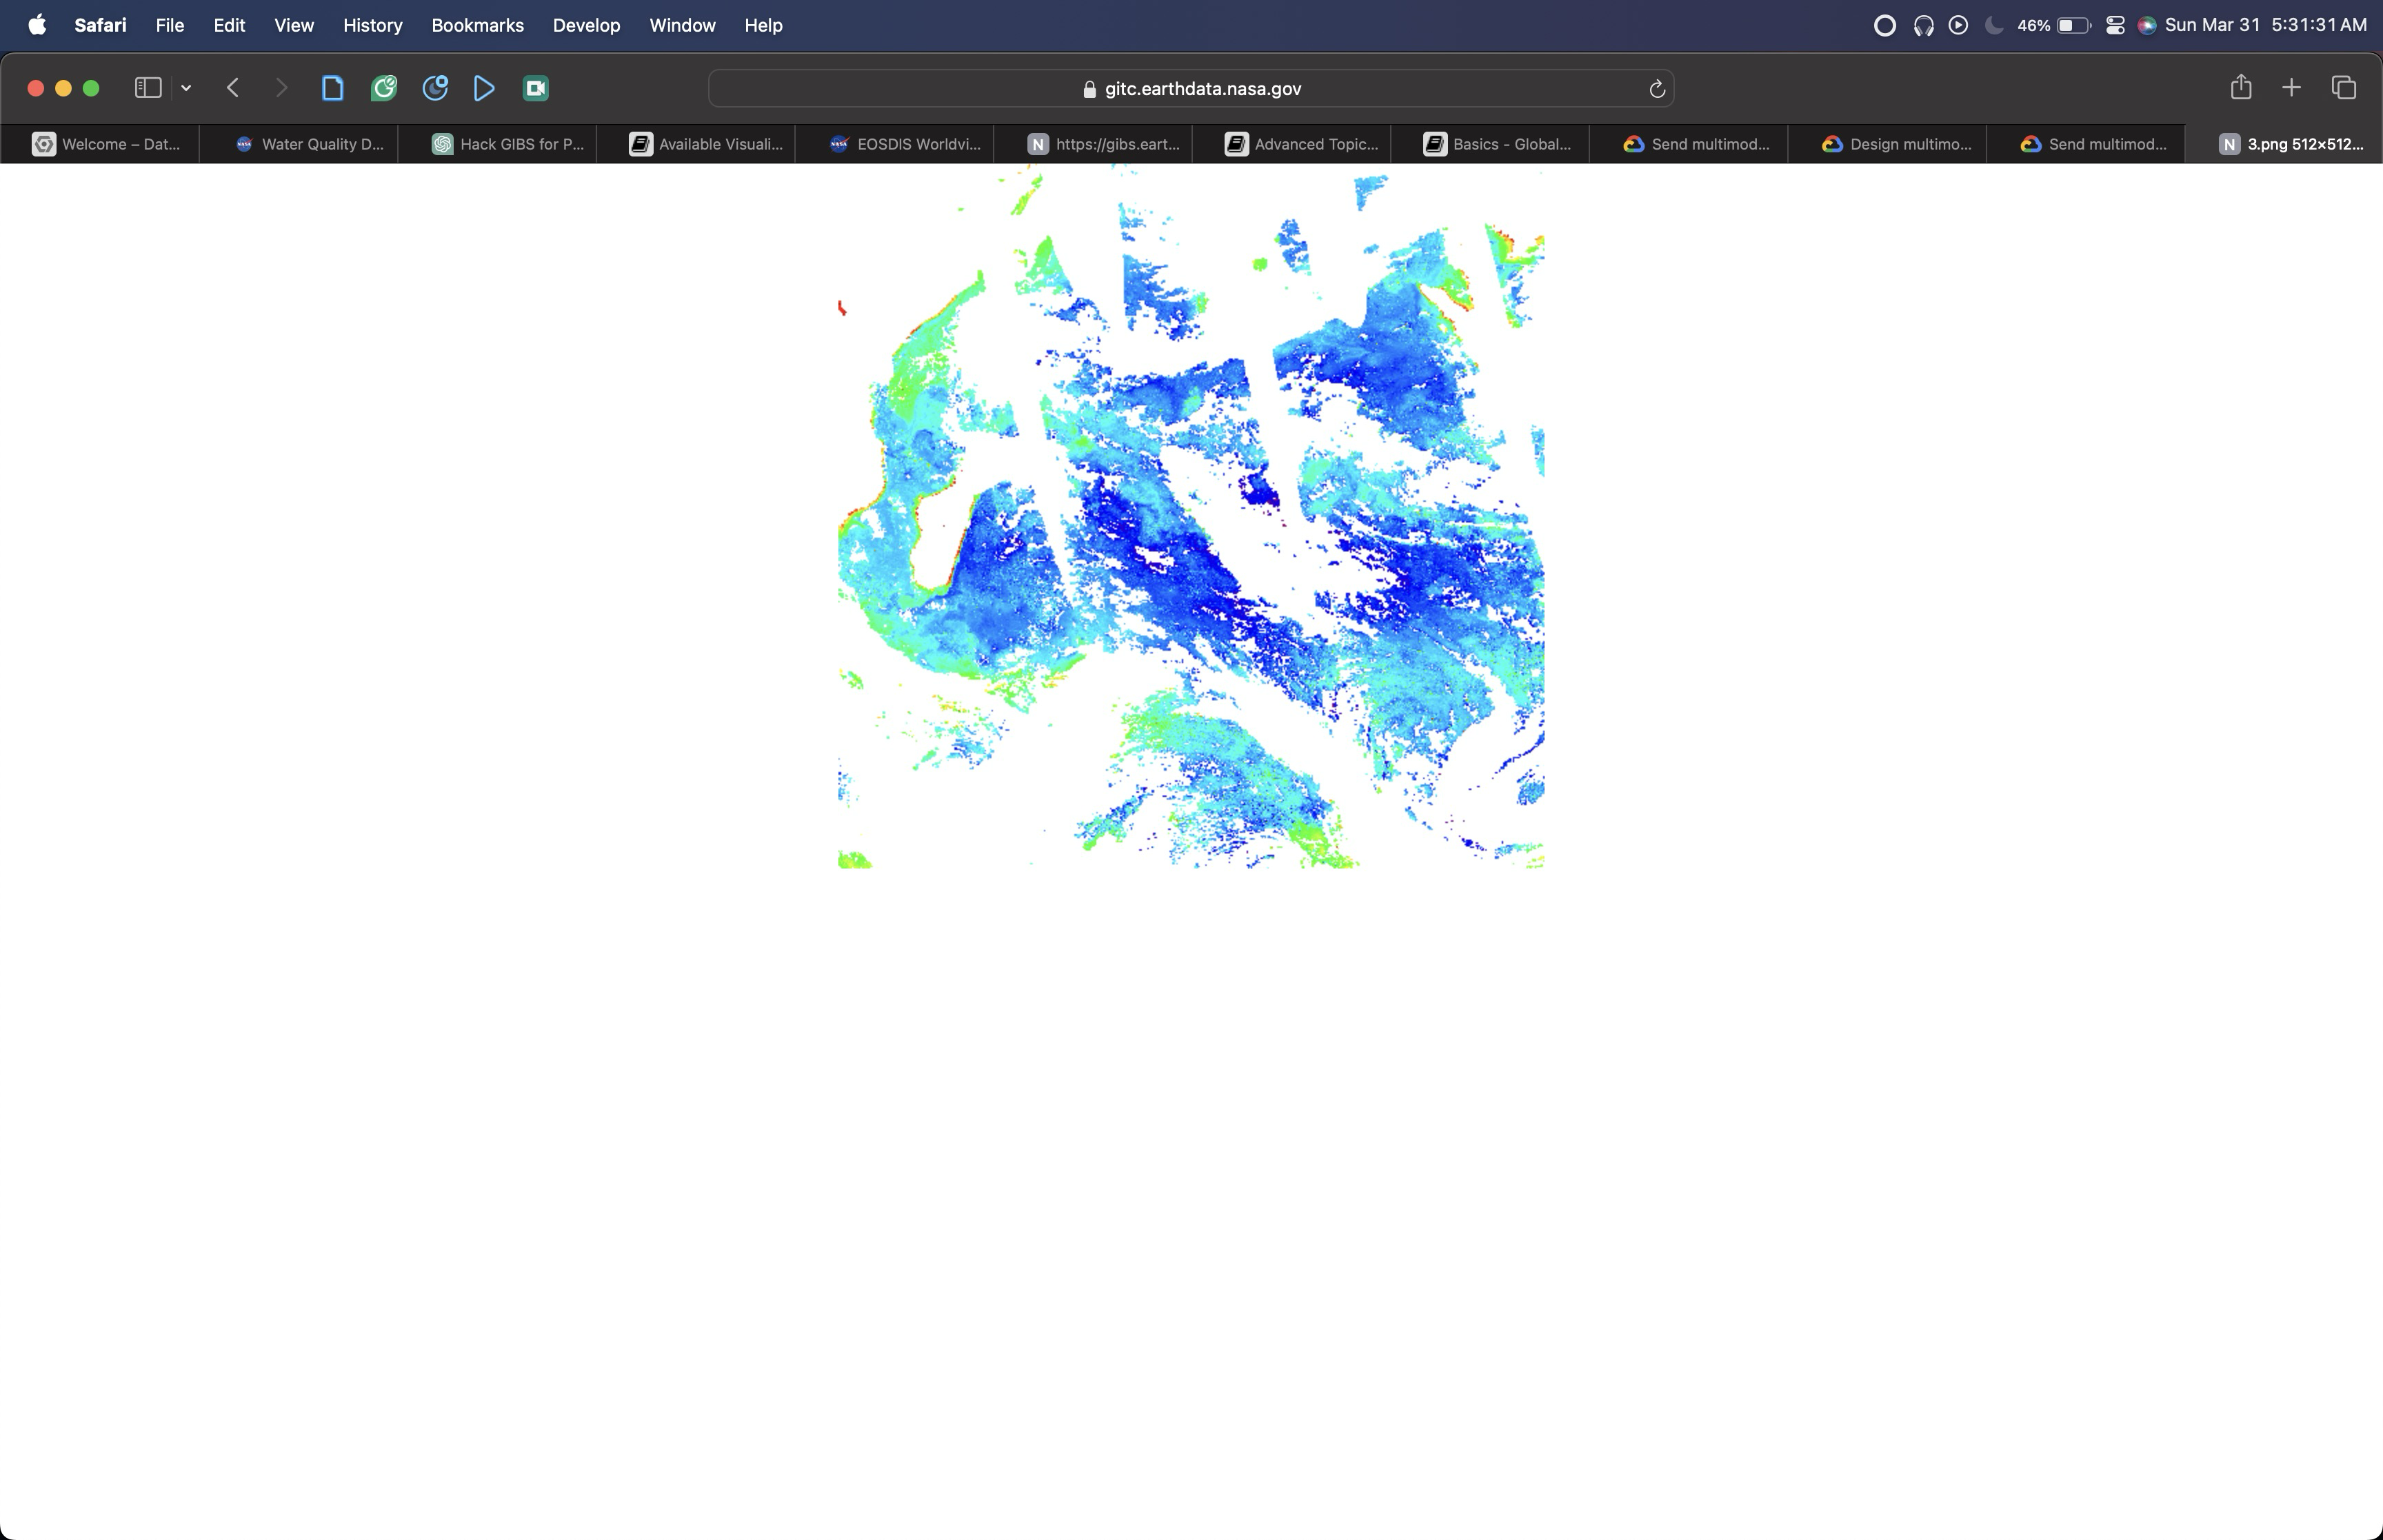The image size is (2383, 1540).
Task: Click the blue document extension icon
Action: (x=333, y=88)
